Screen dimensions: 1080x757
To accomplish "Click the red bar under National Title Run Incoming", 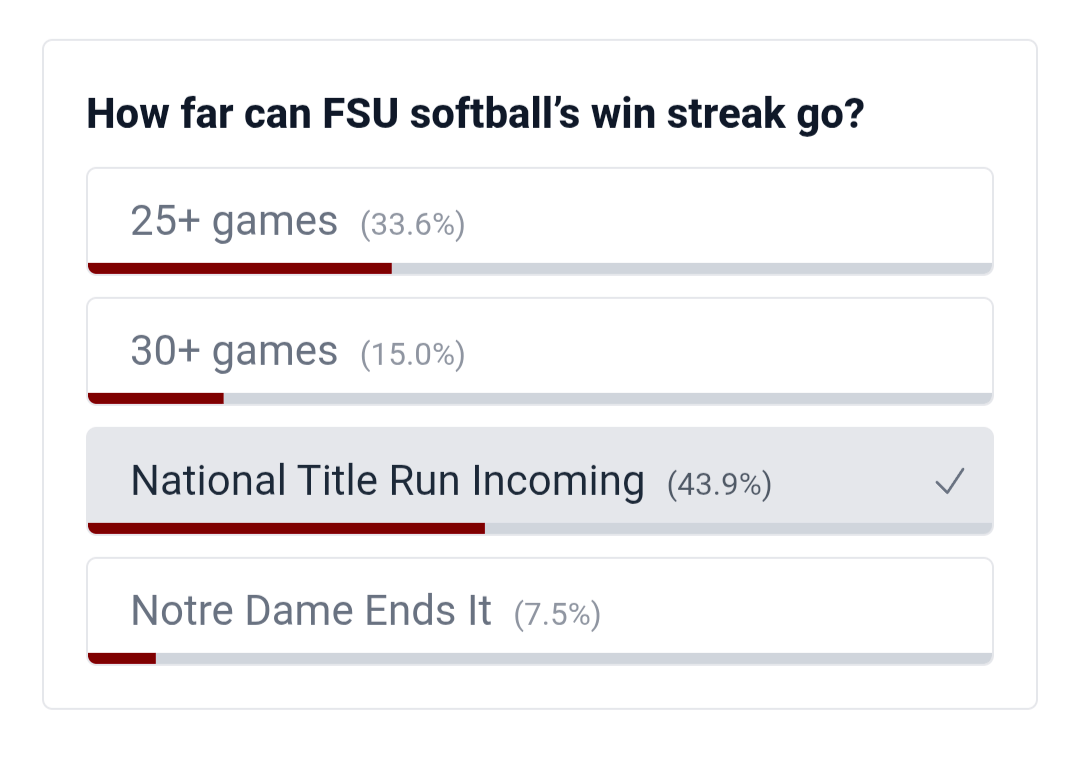I will click(286, 528).
